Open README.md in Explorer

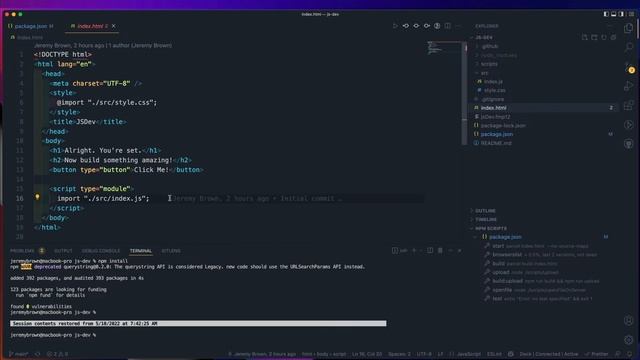496,143
